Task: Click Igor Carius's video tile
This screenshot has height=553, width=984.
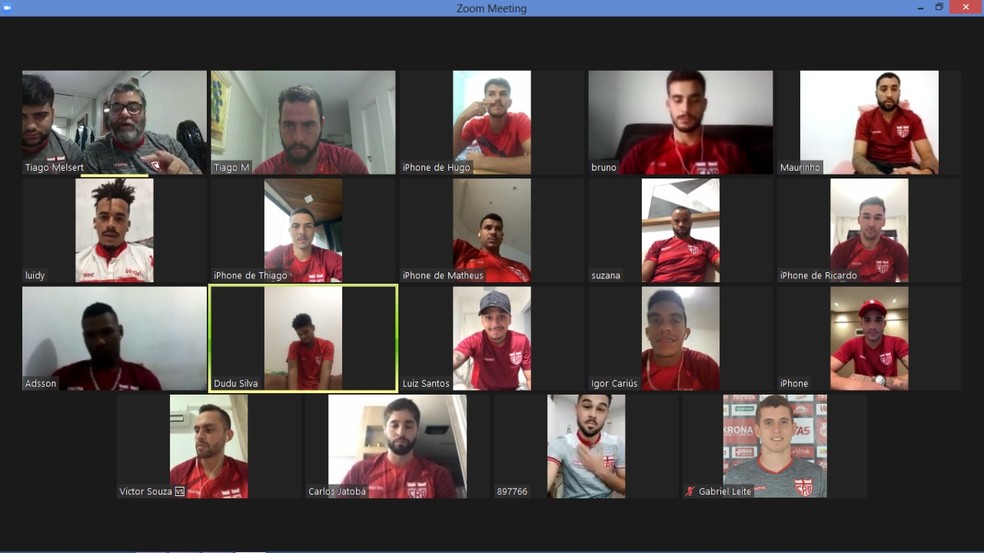Action: [x=680, y=338]
